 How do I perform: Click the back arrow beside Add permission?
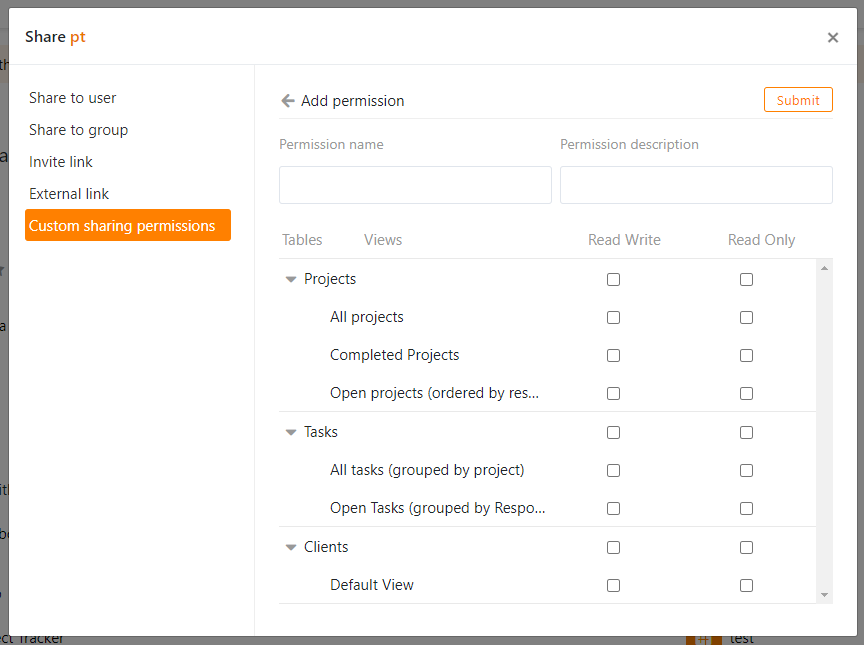(x=288, y=101)
